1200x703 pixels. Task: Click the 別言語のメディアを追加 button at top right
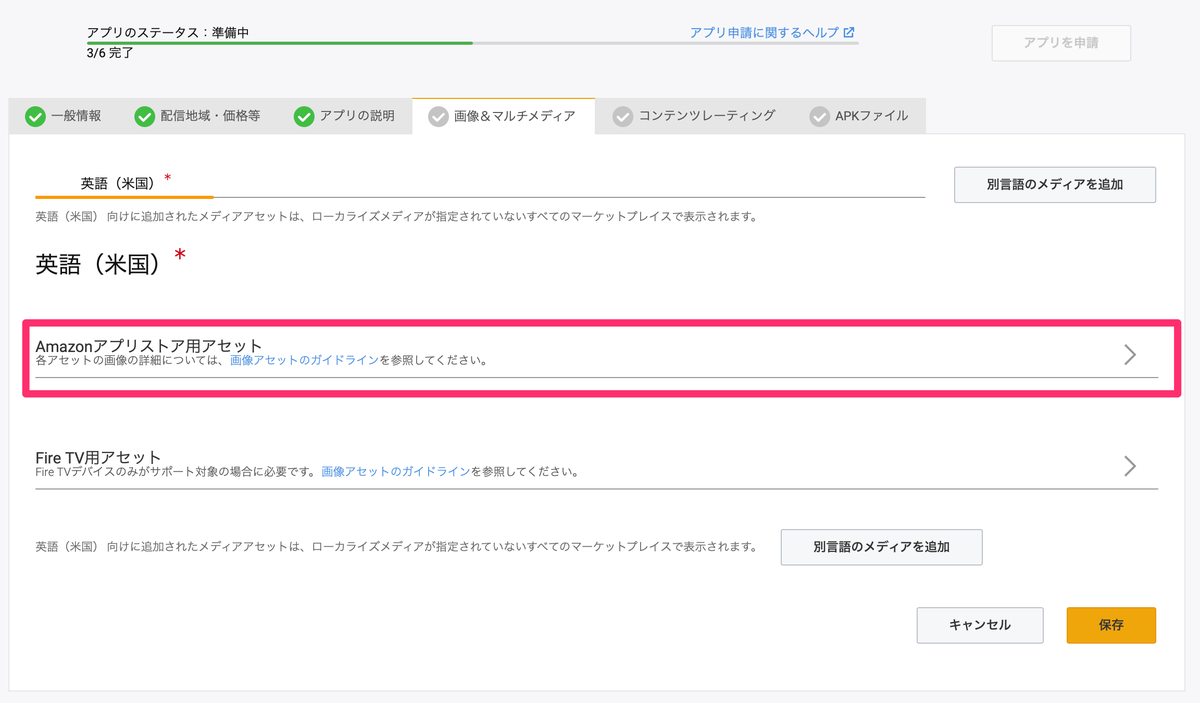tap(1054, 184)
